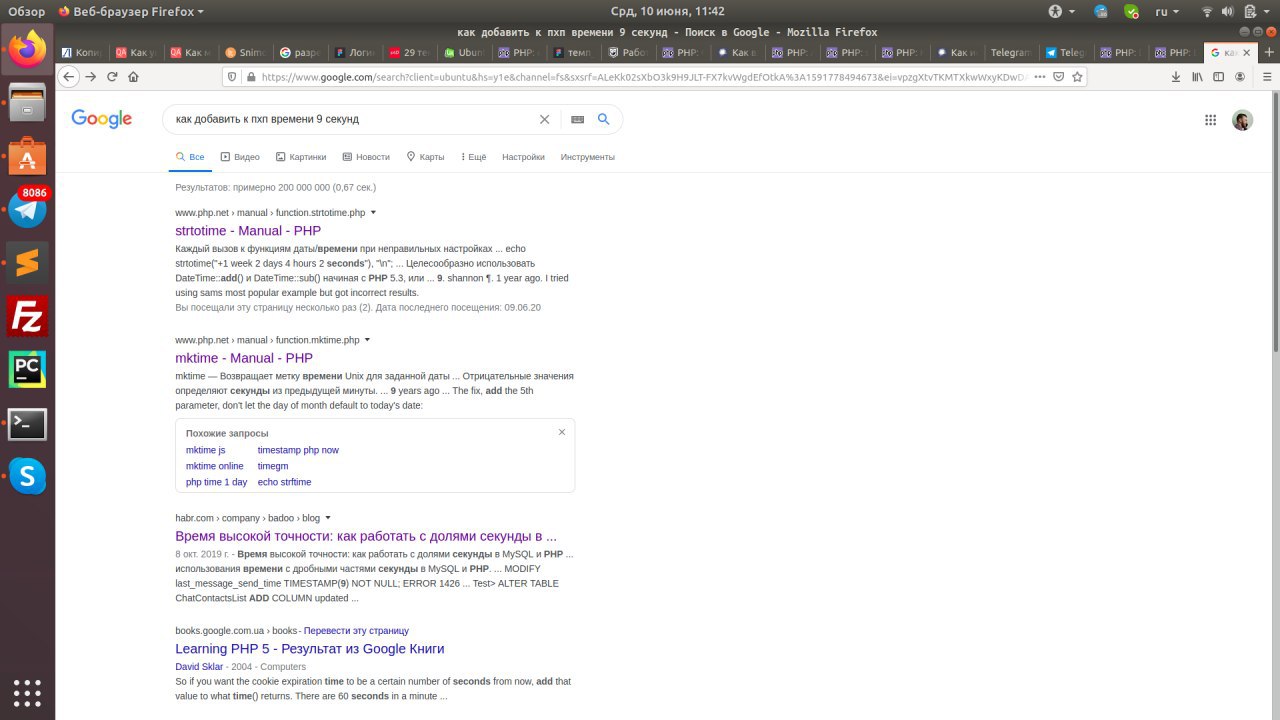
Task: Switch to Карты results tab
Action: tap(425, 157)
